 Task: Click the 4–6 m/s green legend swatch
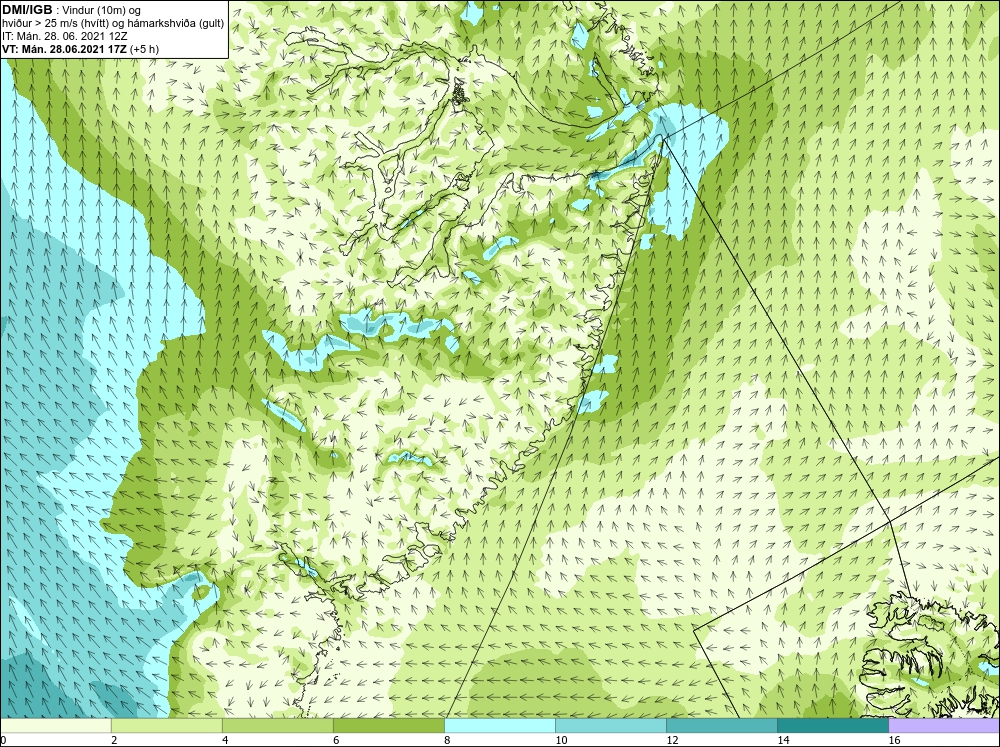coord(278,726)
